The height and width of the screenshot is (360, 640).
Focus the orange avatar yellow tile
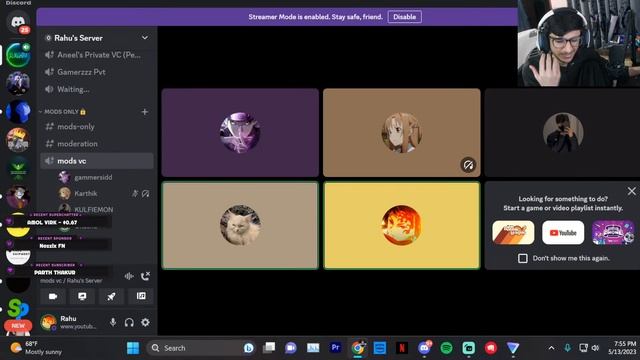pyautogui.click(x=402, y=225)
